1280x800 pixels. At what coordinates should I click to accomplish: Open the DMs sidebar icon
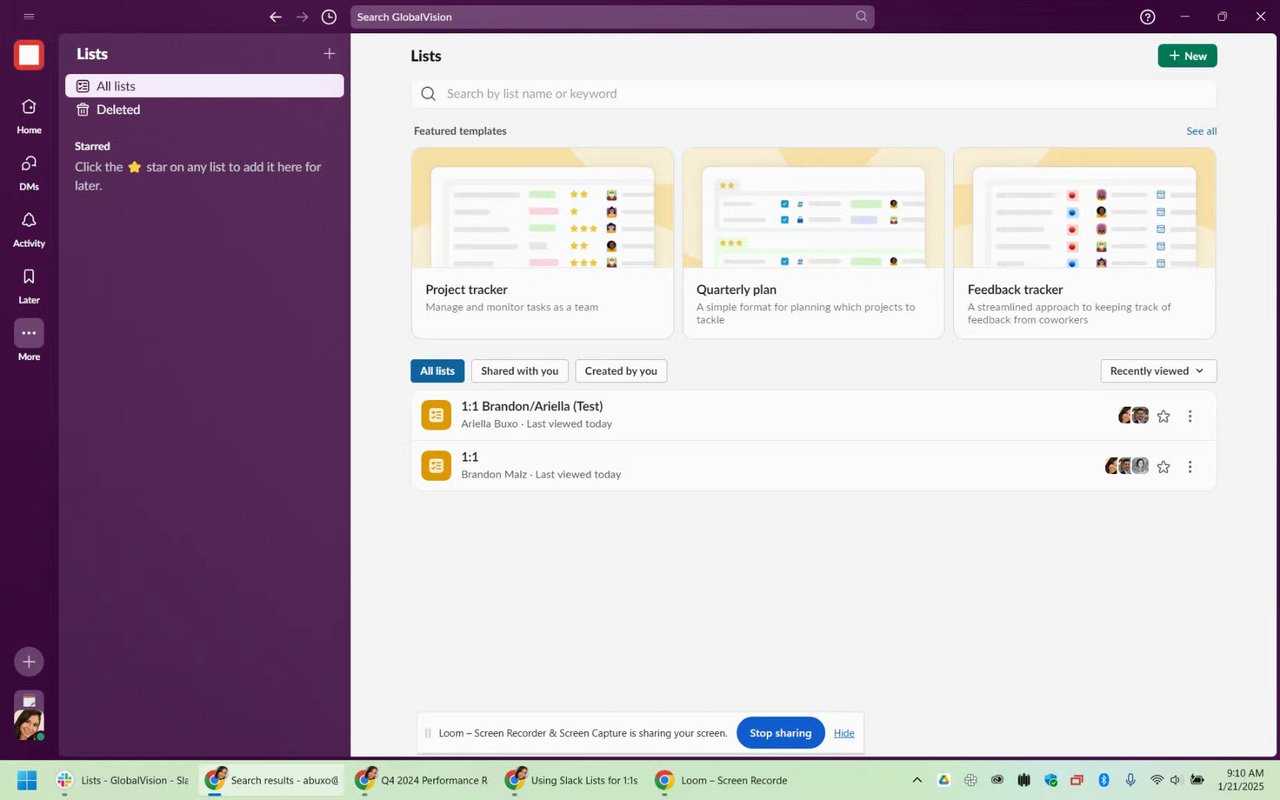(x=29, y=163)
